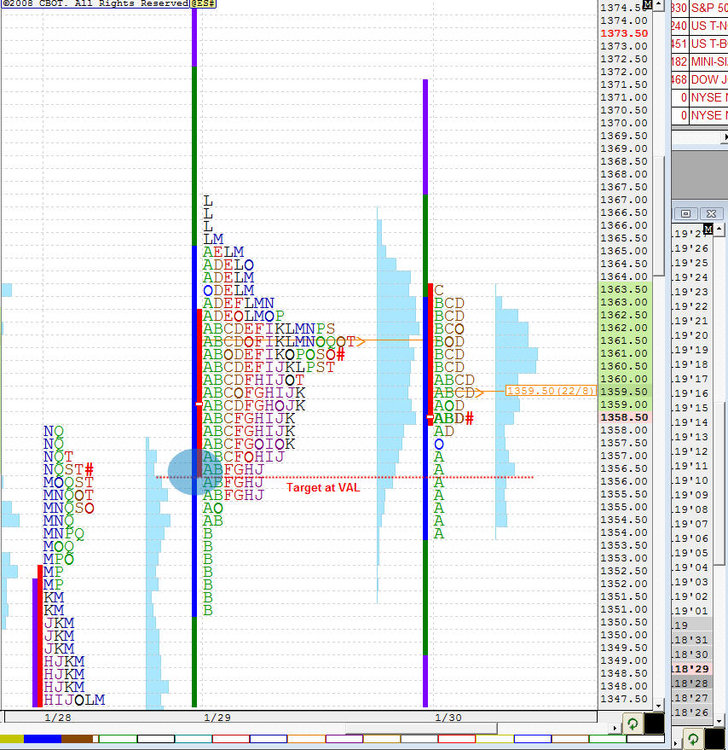
Task: Click the right arrow under the quote list
Action: pyautogui.click(x=725, y=137)
